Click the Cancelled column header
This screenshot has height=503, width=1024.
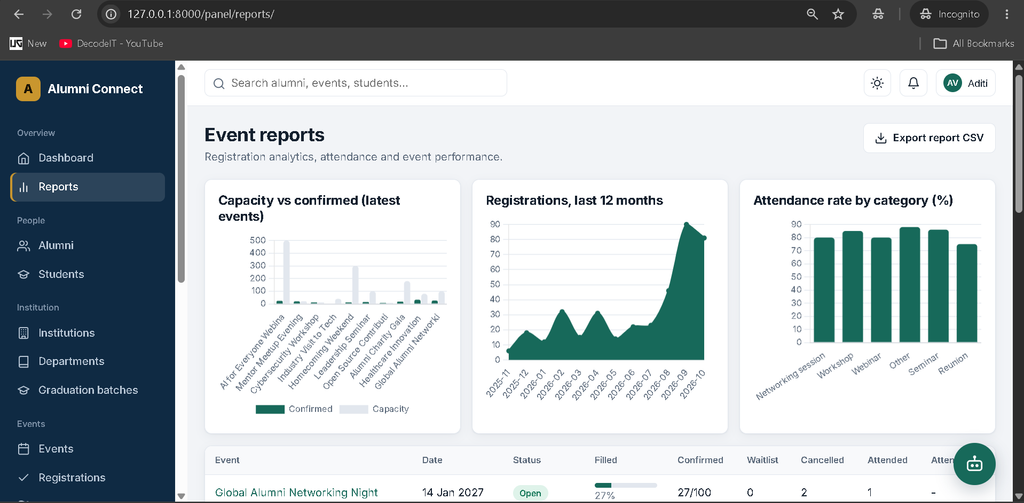tap(822, 460)
